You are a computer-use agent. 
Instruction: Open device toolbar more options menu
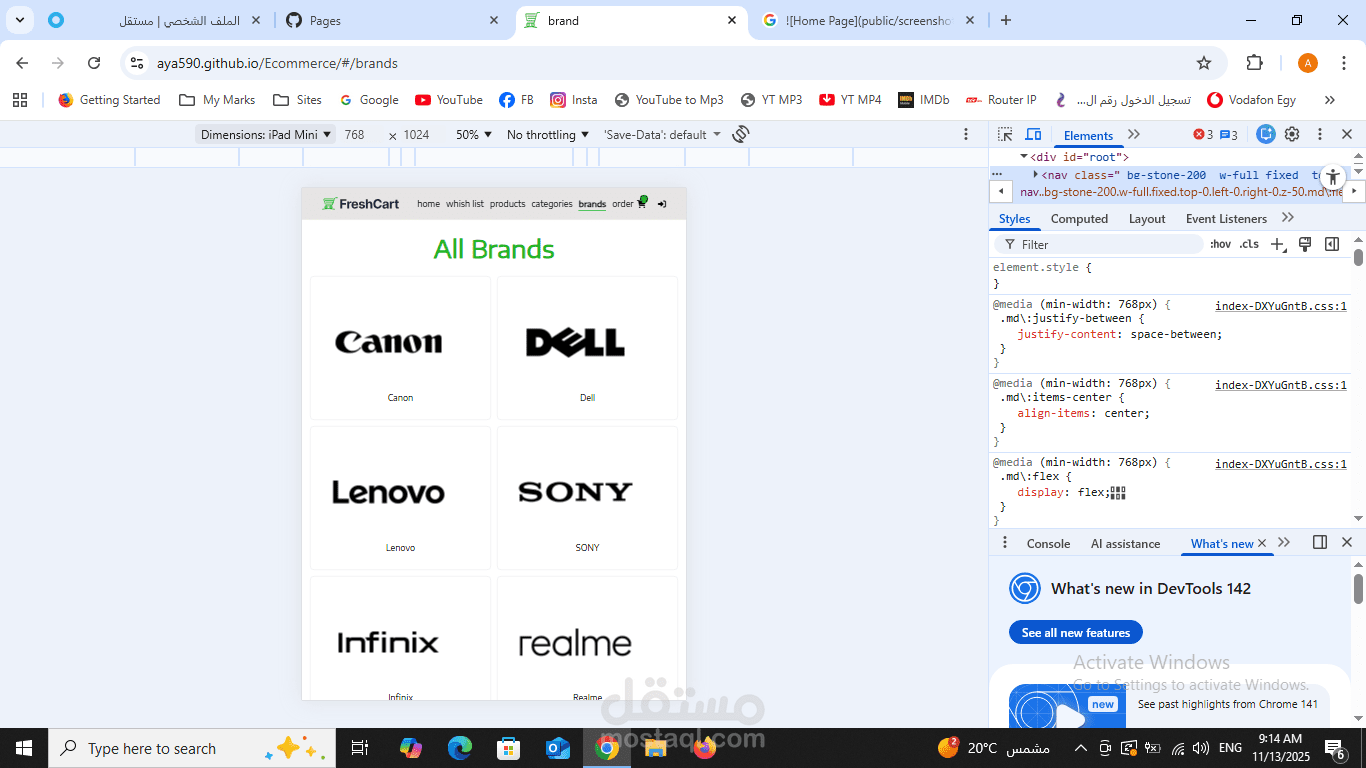tap(966, 134)
